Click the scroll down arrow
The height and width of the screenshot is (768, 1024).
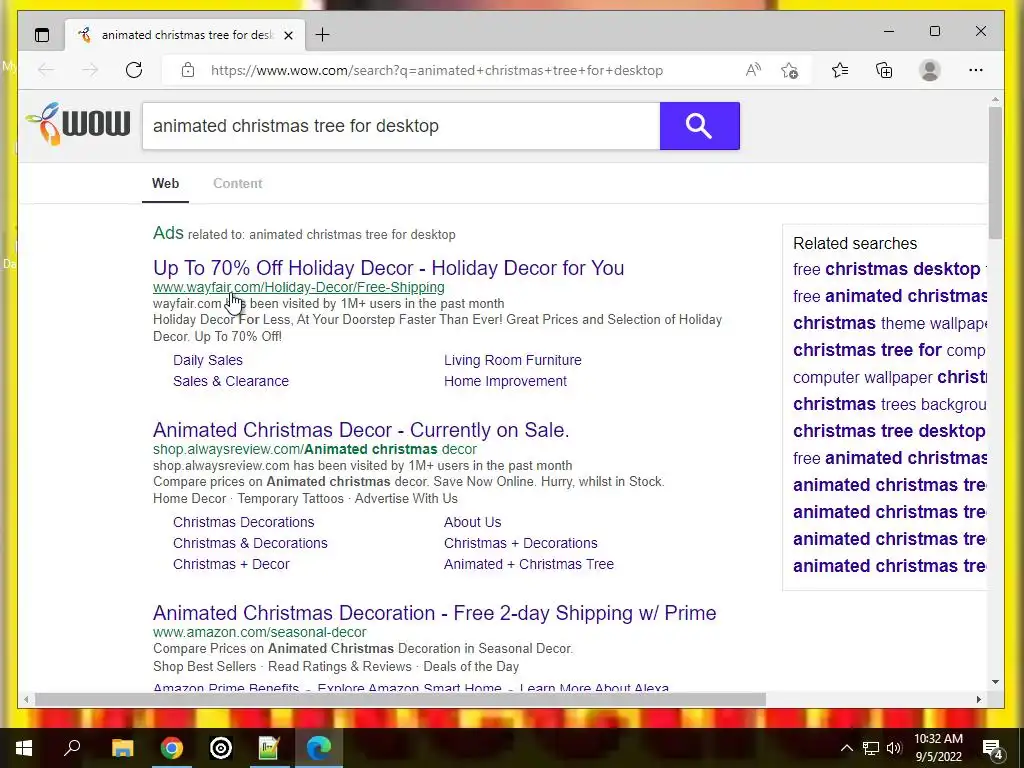point(995,682)
